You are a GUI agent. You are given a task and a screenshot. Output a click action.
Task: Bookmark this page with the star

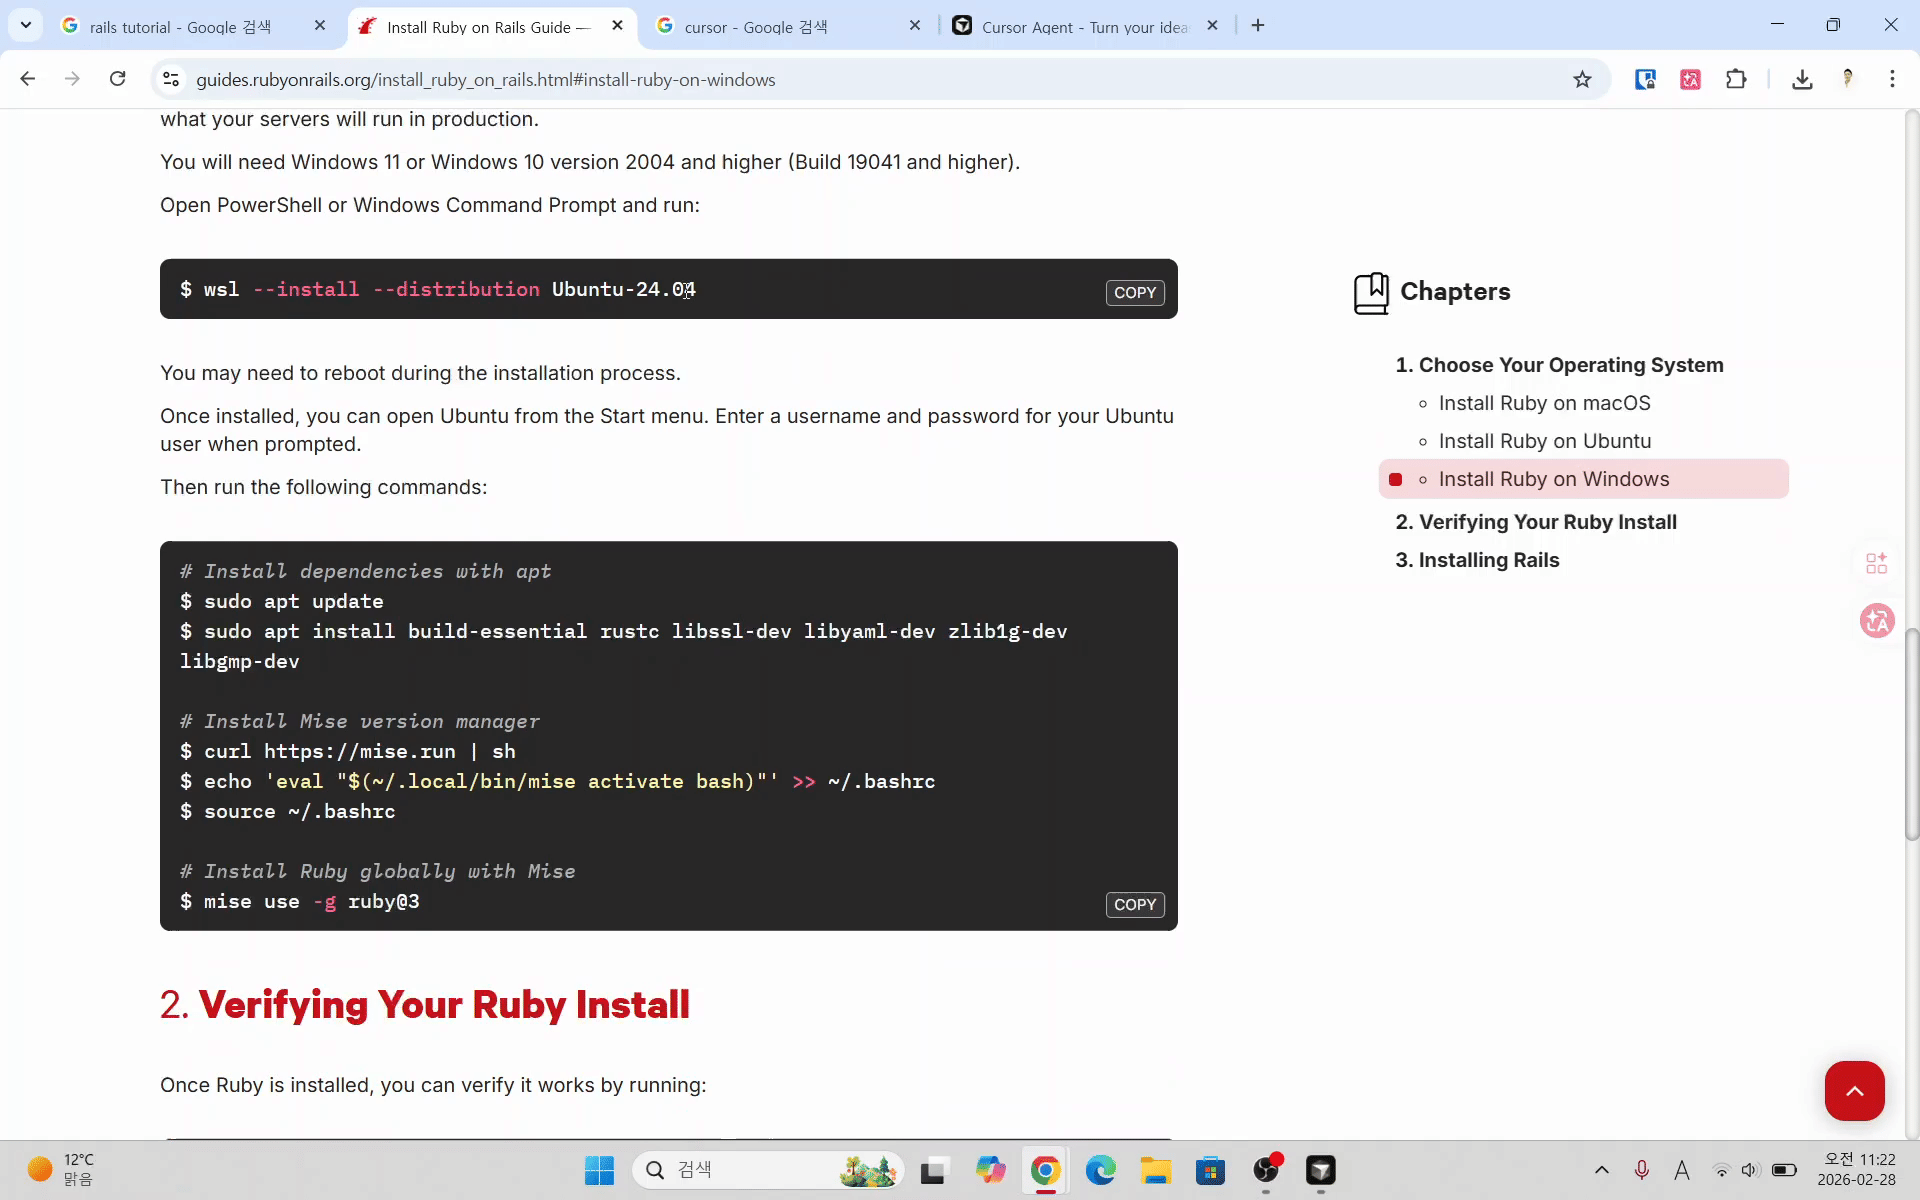click(1582, 79)
